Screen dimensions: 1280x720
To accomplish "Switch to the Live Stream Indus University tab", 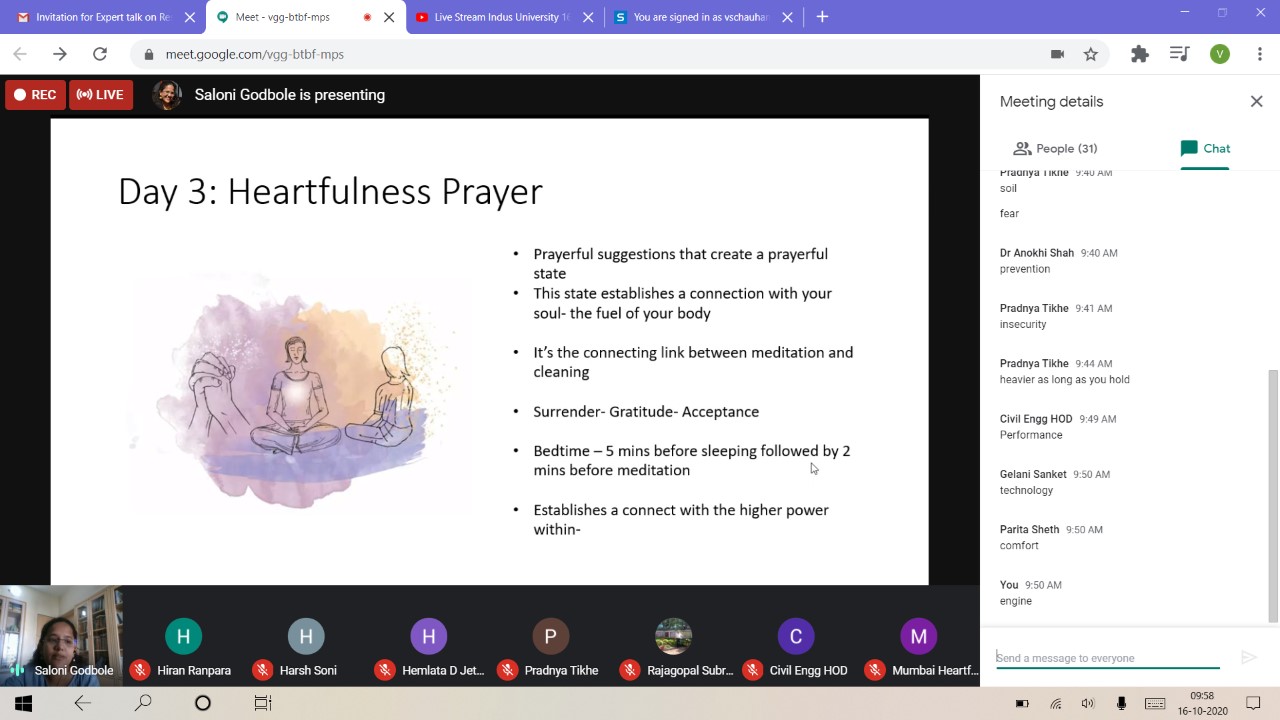I will [x=500, y=17].
